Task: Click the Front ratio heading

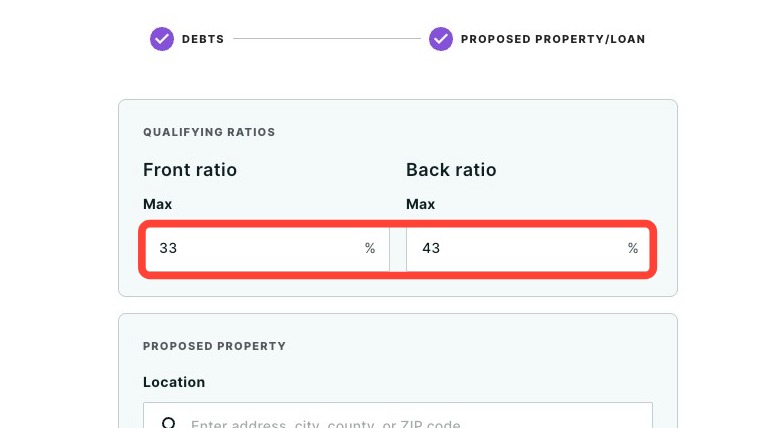Action: (190, 170)
